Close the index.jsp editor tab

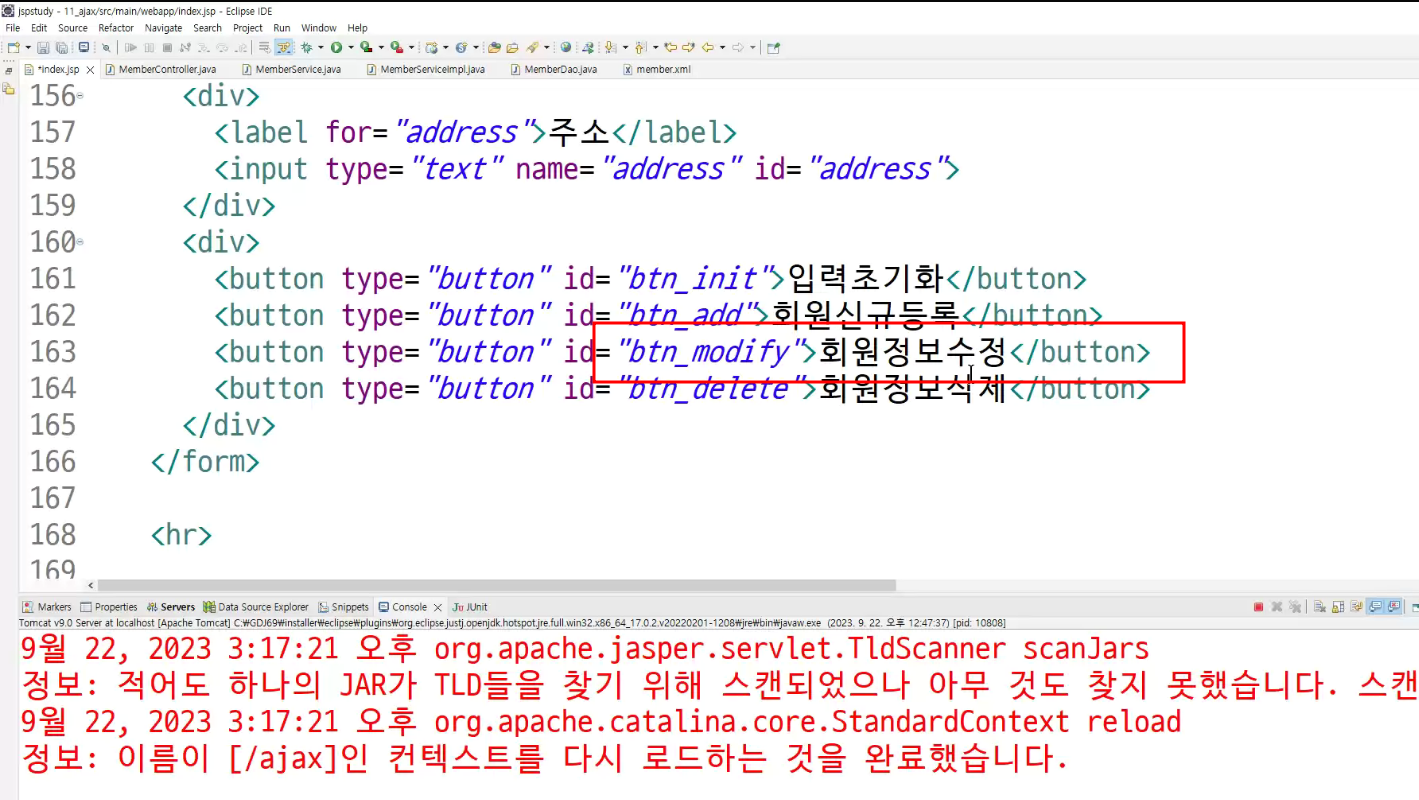click(x=90, y=70)
